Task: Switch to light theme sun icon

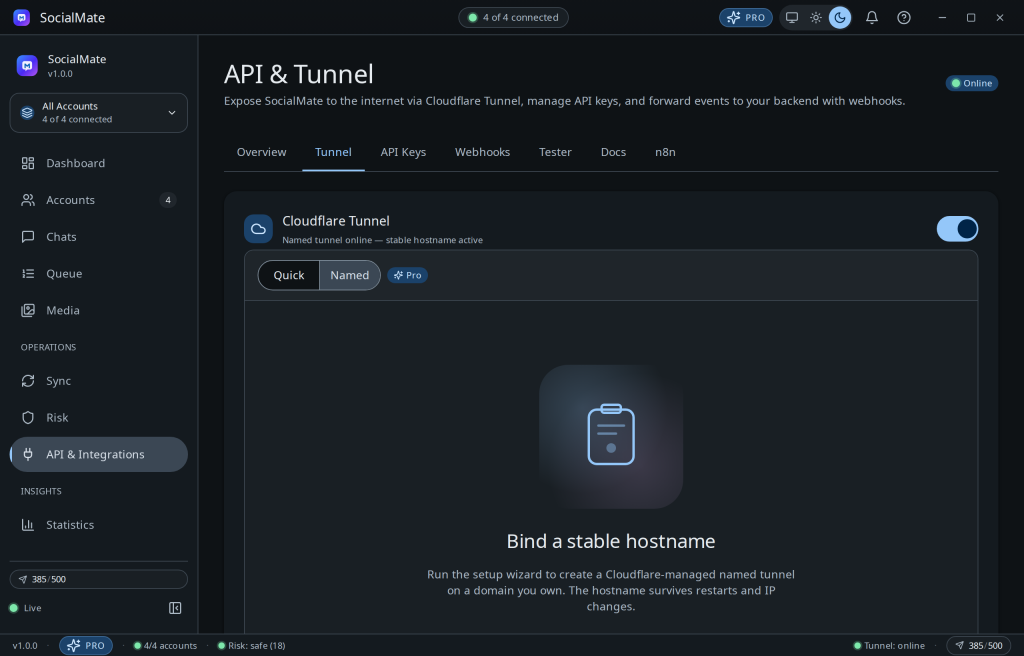Action: pos(816,18)
